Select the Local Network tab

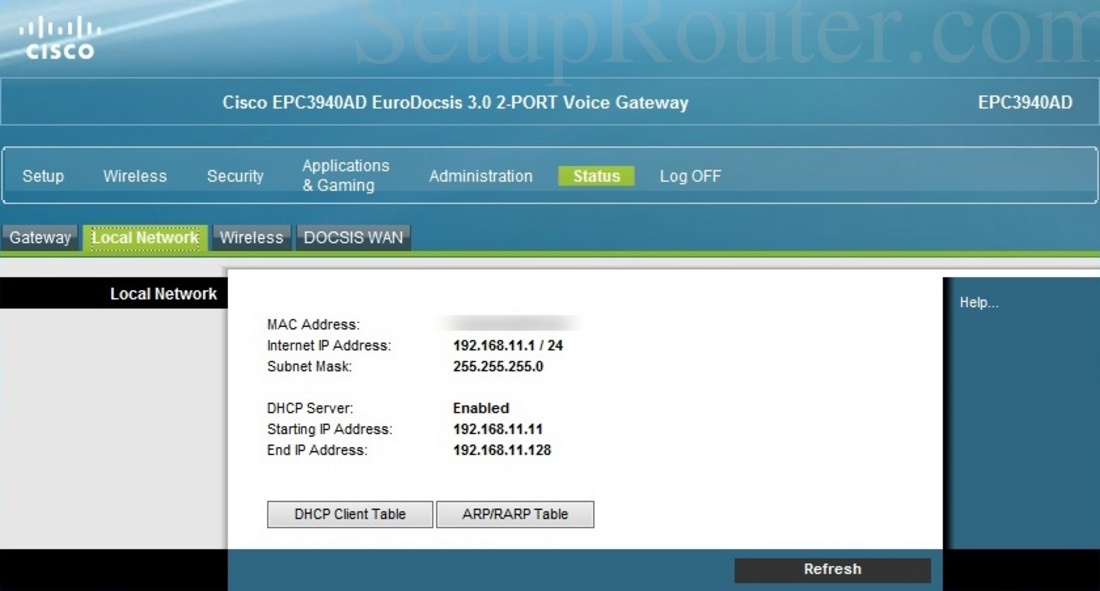click(145, 237)
